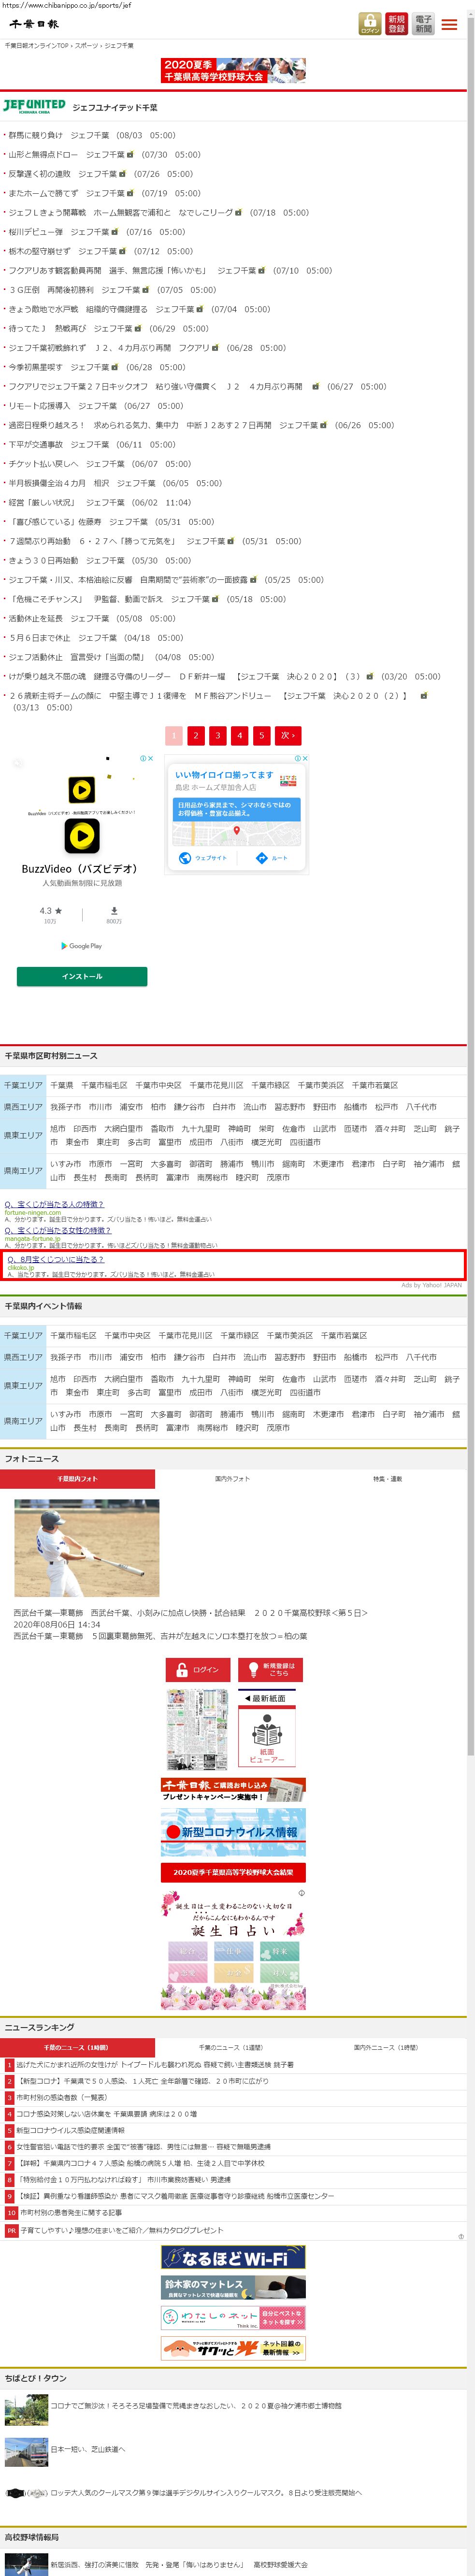This screenshot has width=475, height=2576.
Task: Select the 特集・連載 tab
Action: [387, 1478]
